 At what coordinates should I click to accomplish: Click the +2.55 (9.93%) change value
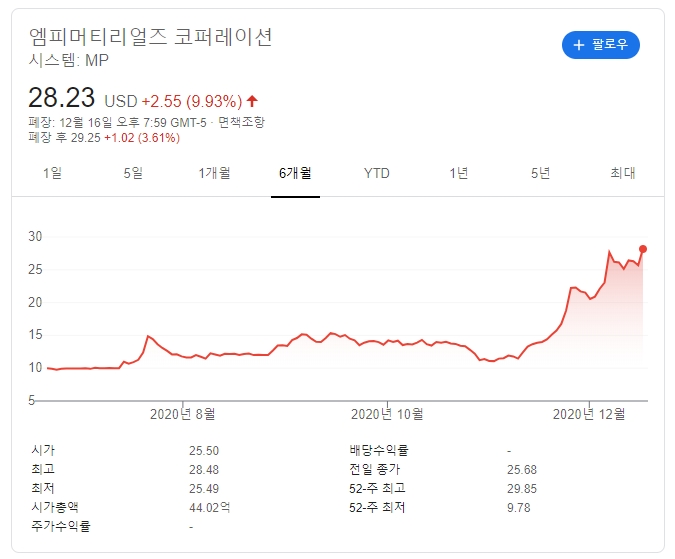[x=192, y=102]
